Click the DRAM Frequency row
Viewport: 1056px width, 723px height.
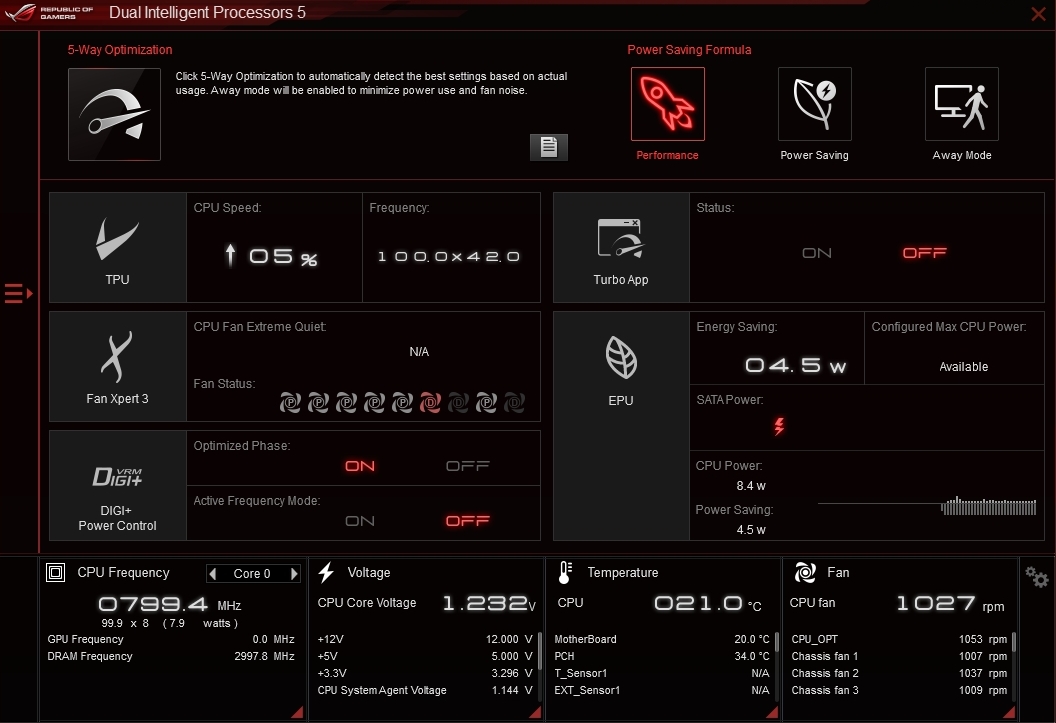pyautogui.click(x=171, y=656)
